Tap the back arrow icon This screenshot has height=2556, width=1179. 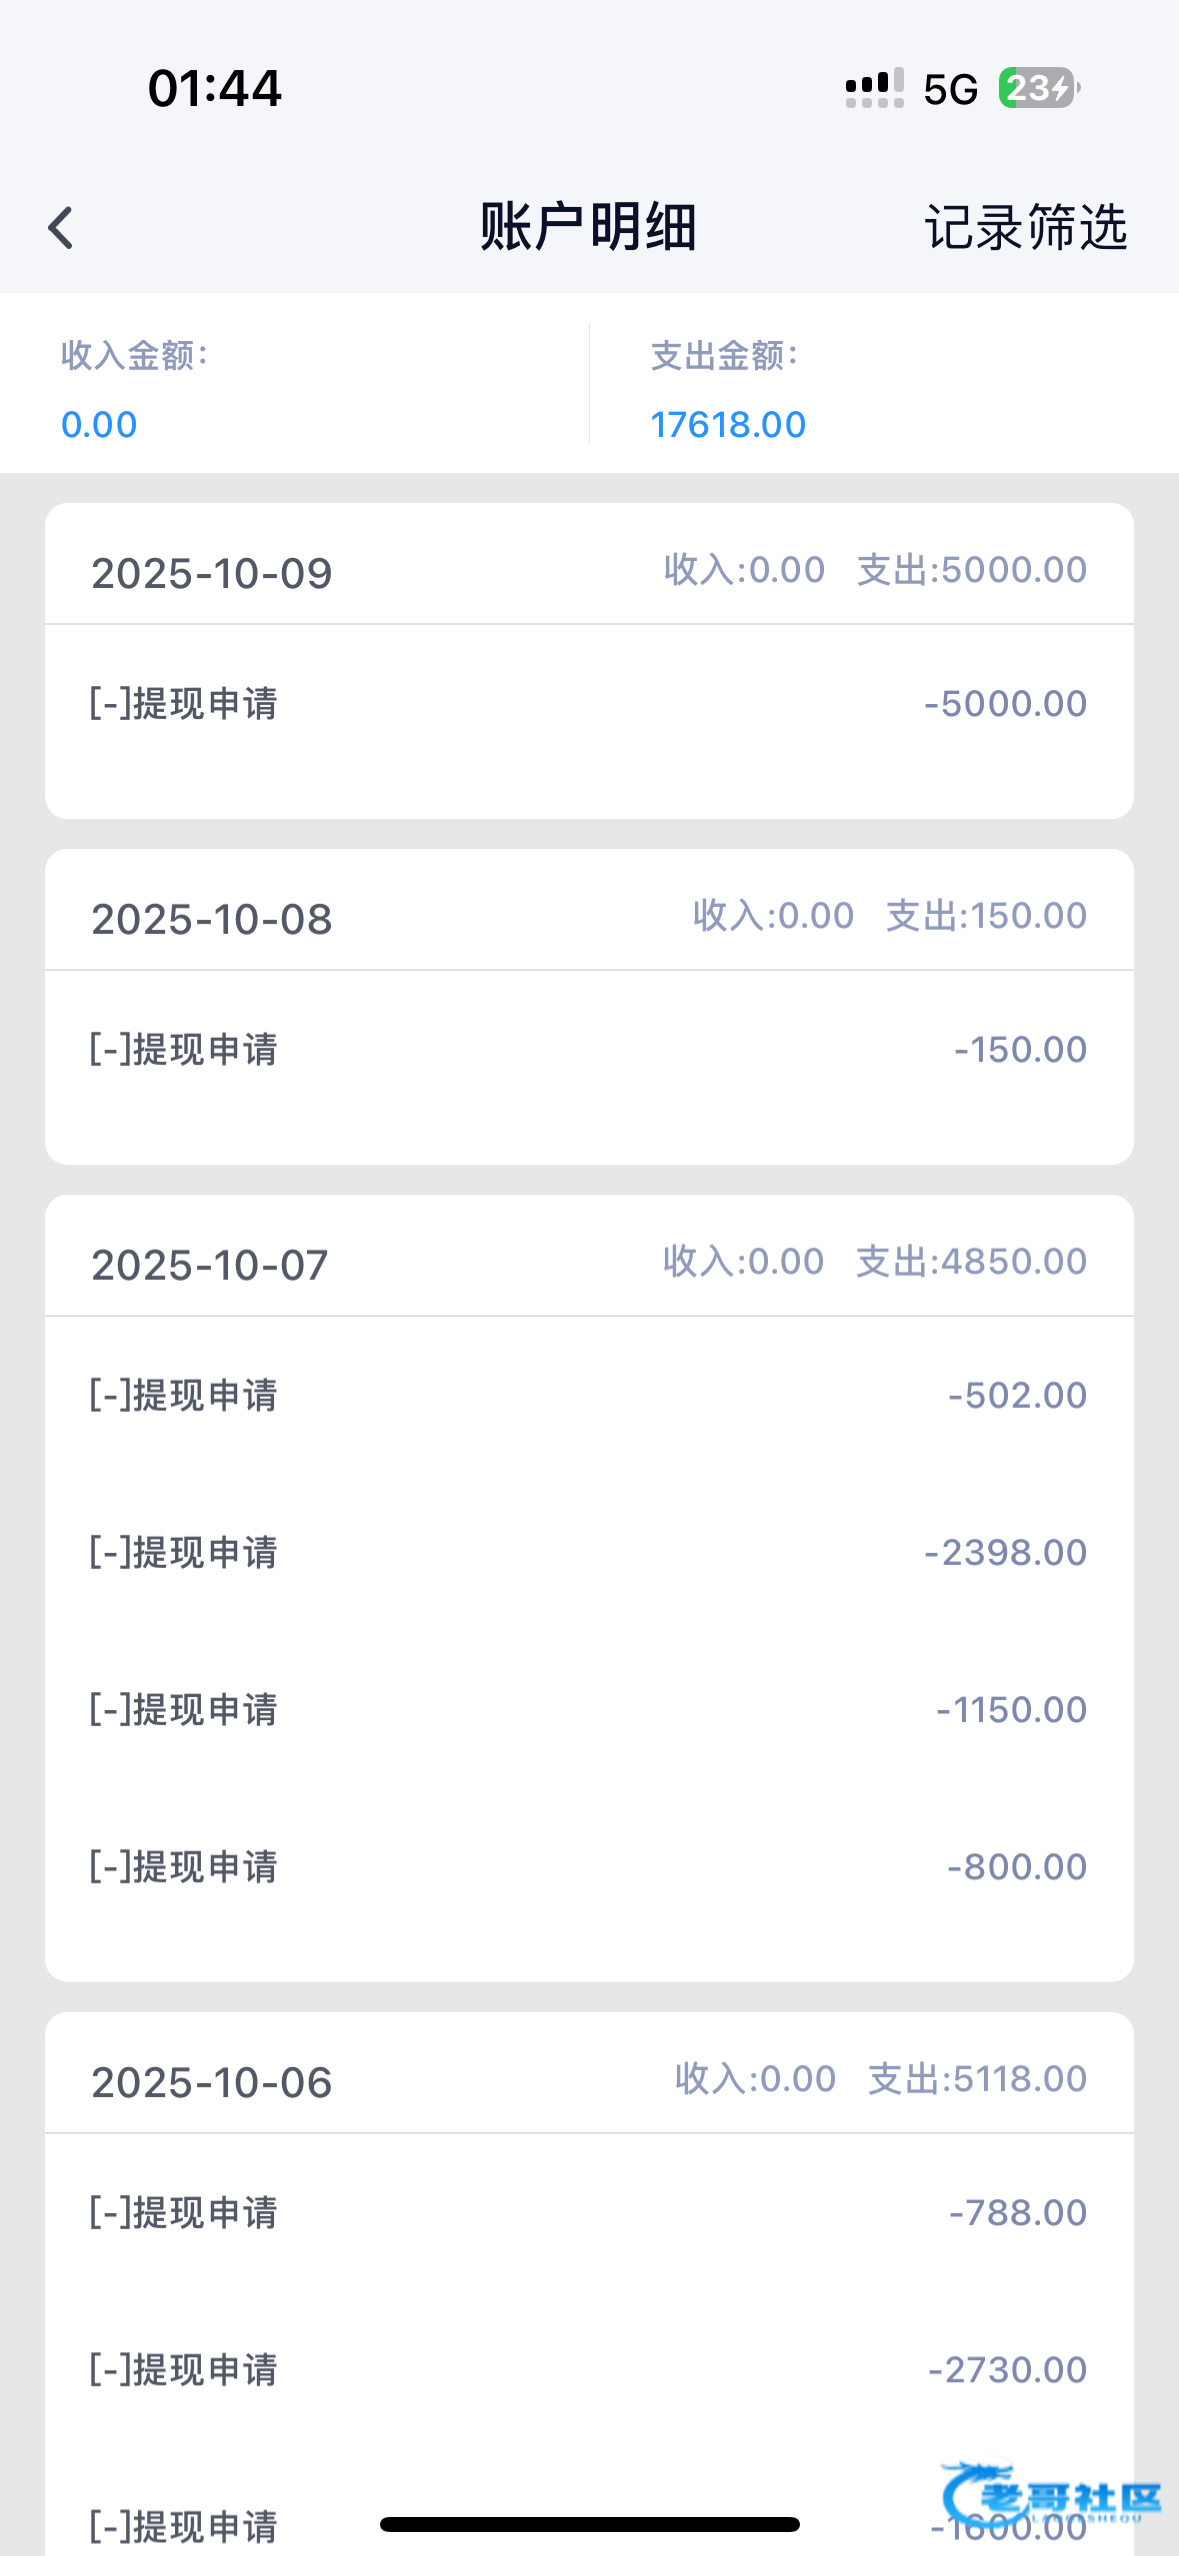tap(61, 228)
